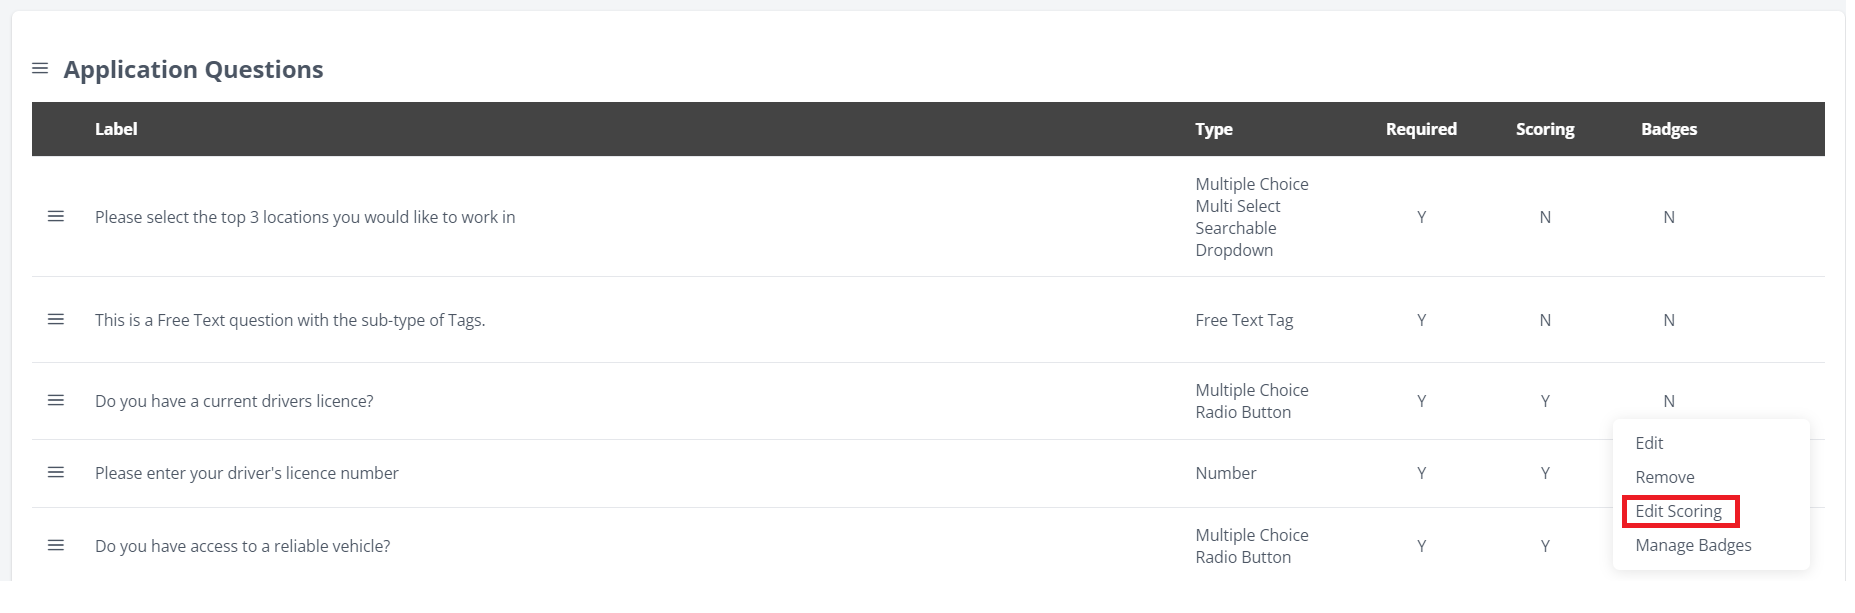This screenshot has width=1855, height=613.
Task: Click drag handle for current drivers licence question
Action: (x=56, y=401)
